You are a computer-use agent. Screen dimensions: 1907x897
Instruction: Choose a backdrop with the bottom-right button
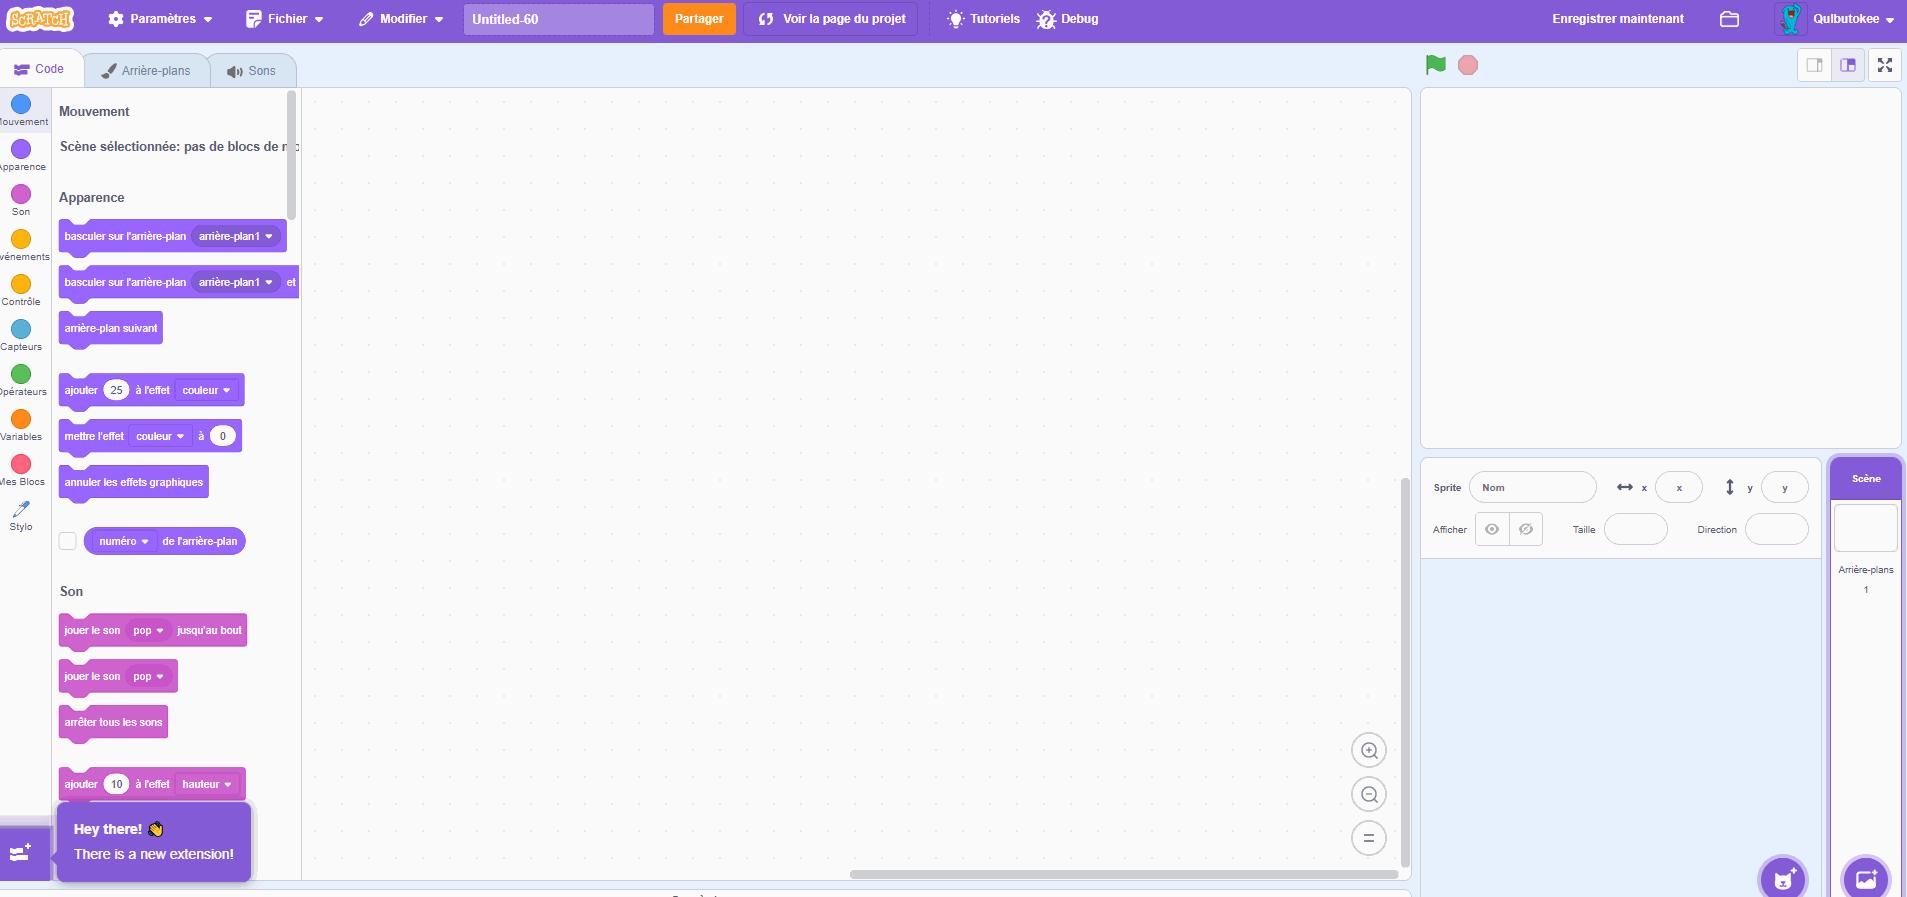[x=1865, y=878]
